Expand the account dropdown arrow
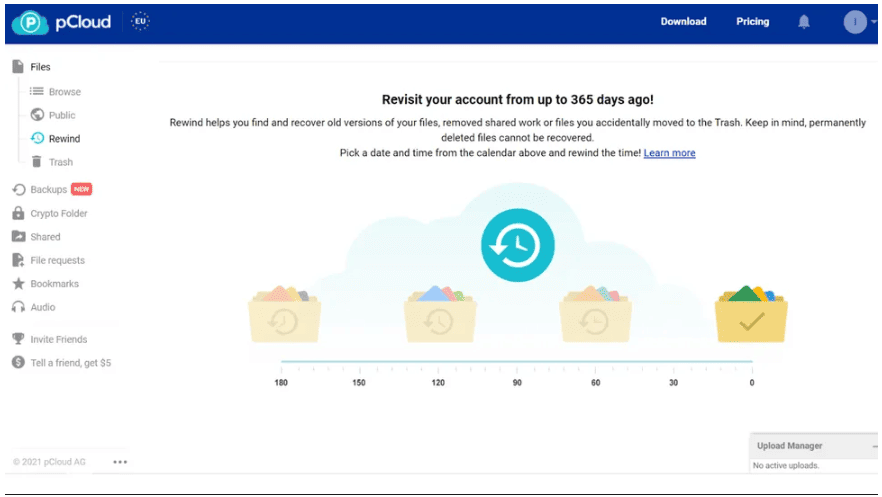Screen dimensions: 882x497 coord(874,22)
